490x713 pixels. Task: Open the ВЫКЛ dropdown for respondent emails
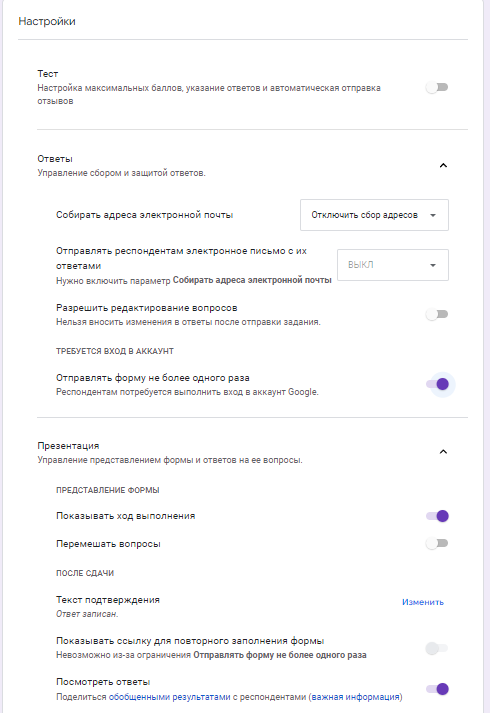point(393,265)
